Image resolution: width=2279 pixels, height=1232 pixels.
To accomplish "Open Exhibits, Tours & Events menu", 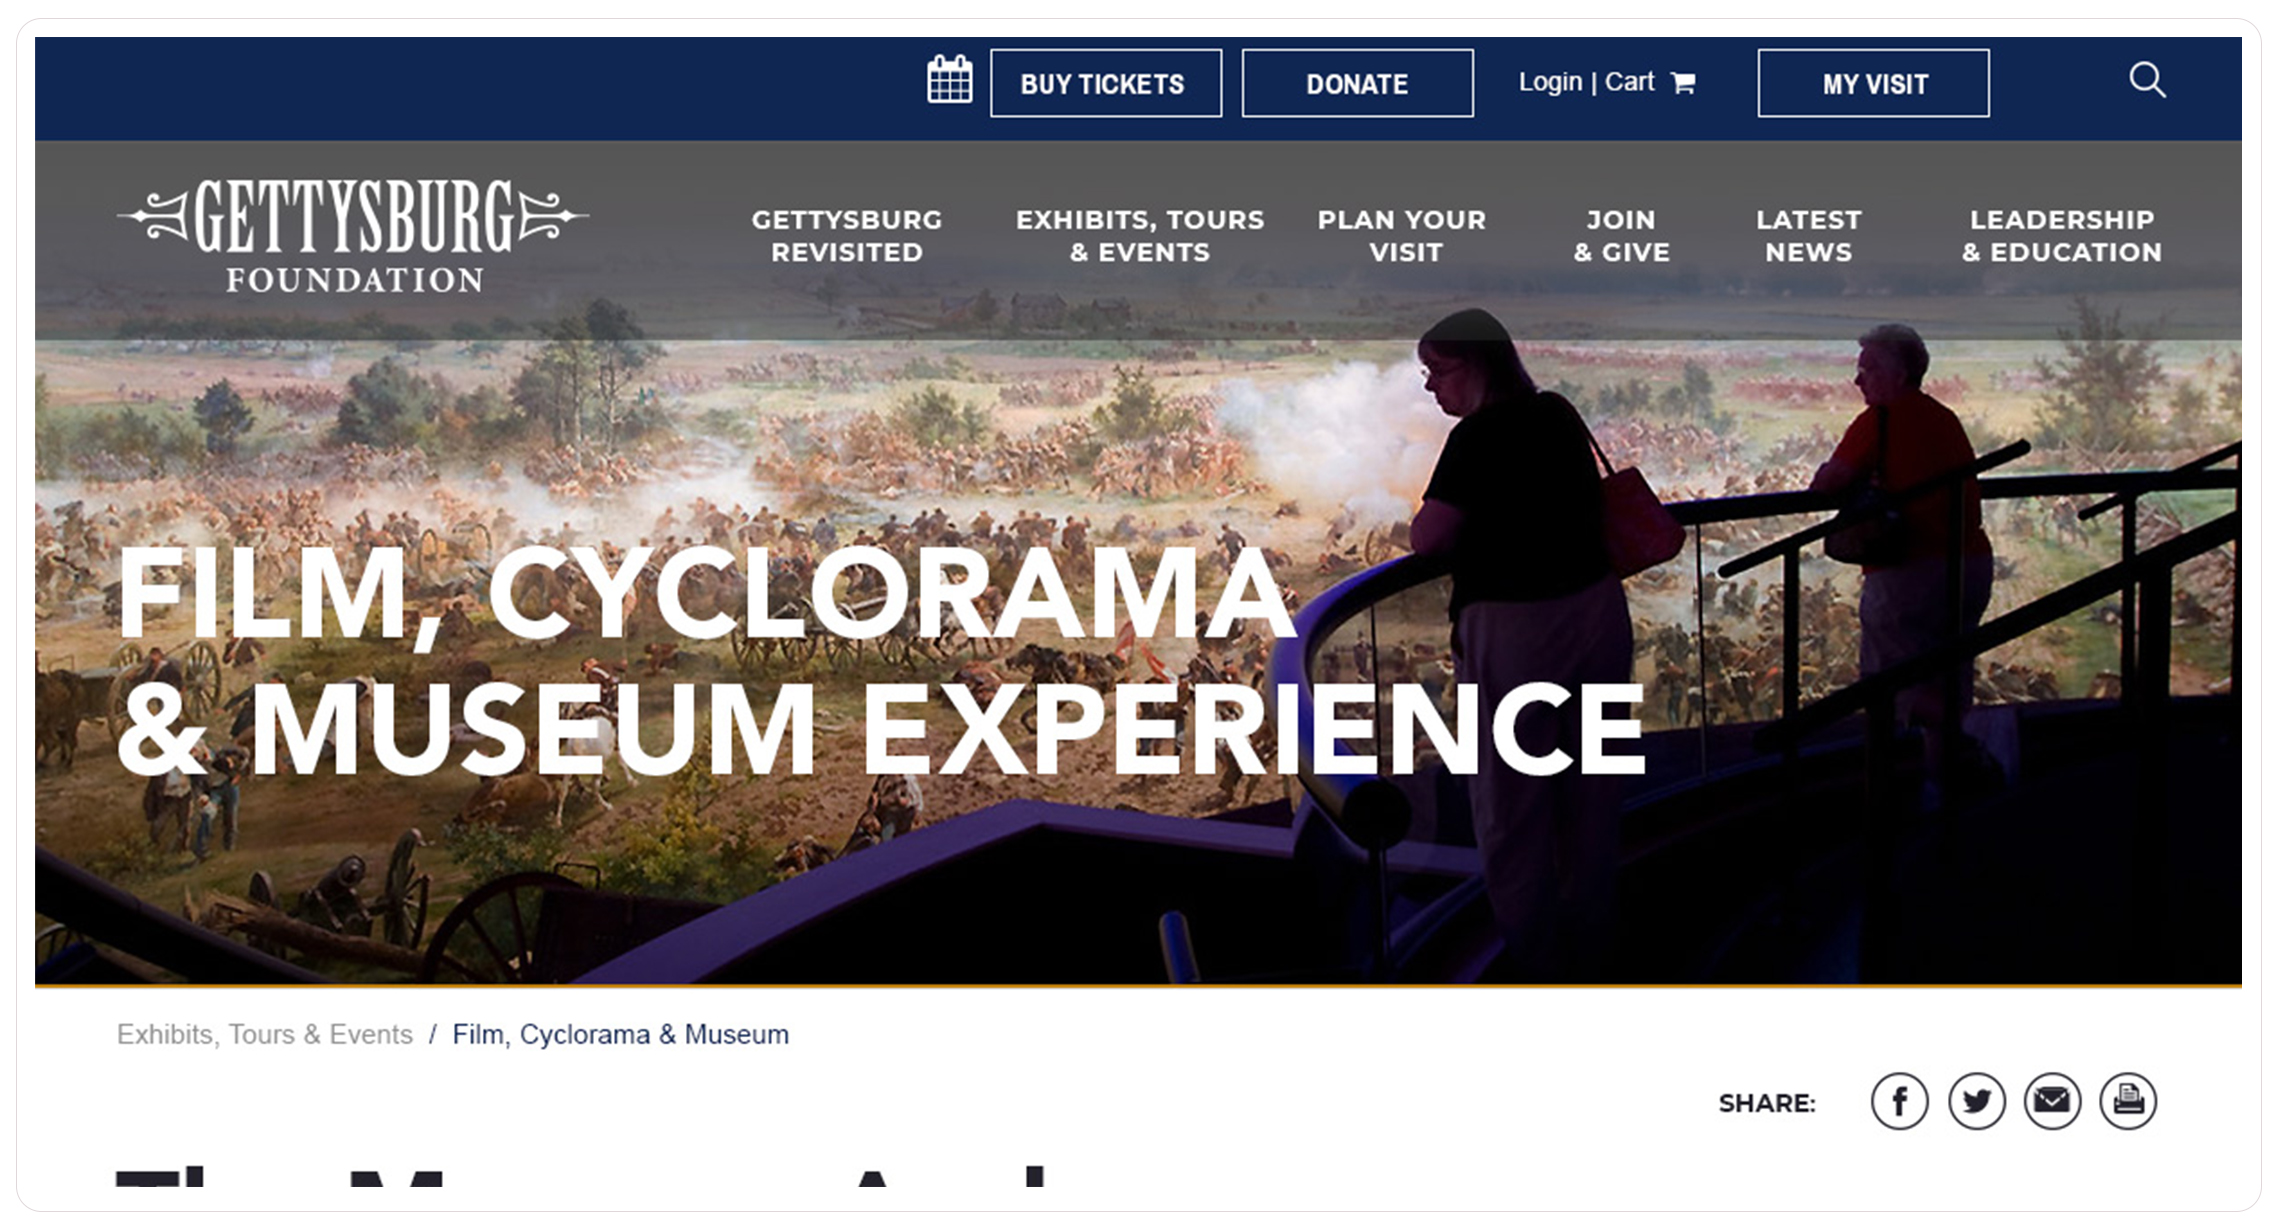I will [x=1140, y=236].
